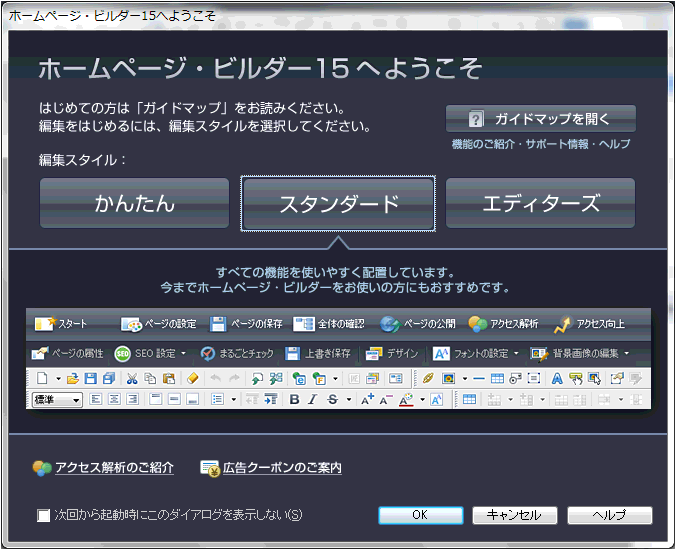Viewport: 676px width, 550px height.
Task: Confirm the dialog with OK
Action: [x=421, y=515]
